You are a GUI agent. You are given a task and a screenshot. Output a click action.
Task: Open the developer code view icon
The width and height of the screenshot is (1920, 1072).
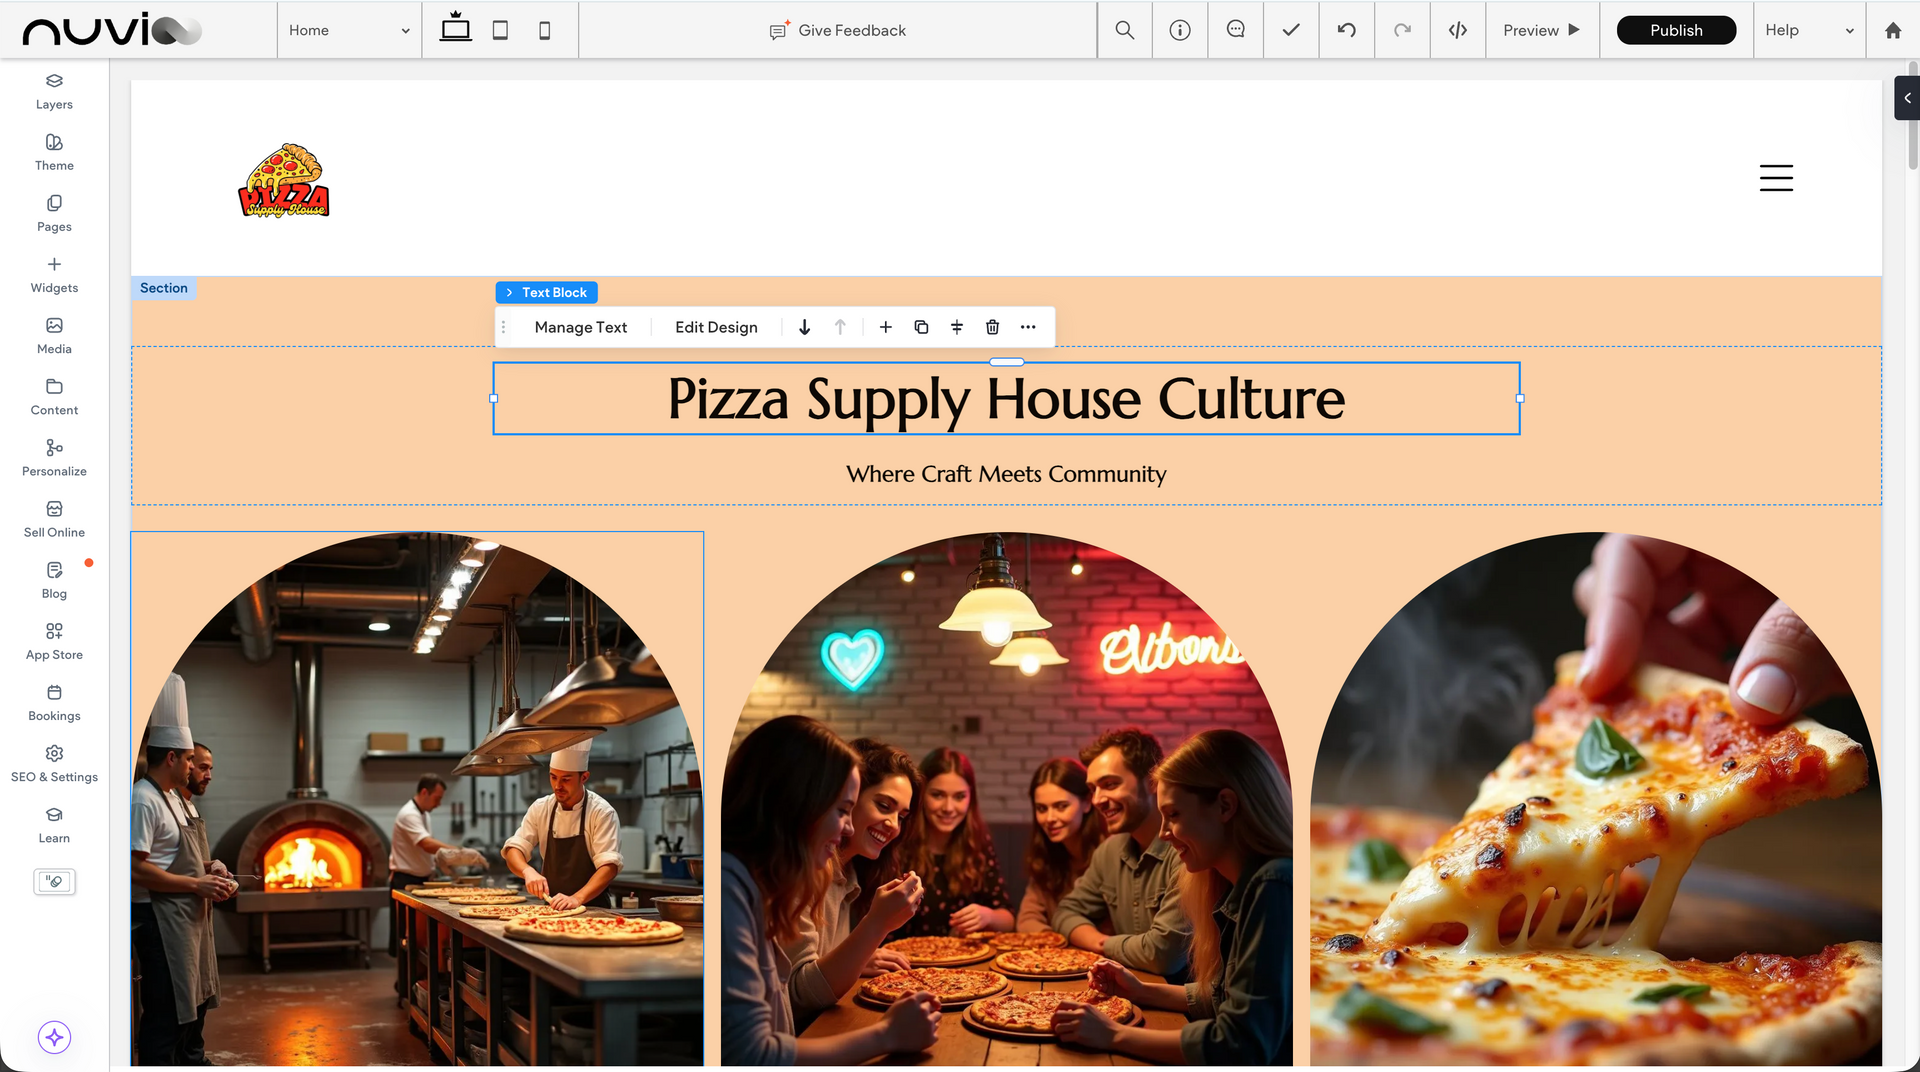tap(1457, 30)
